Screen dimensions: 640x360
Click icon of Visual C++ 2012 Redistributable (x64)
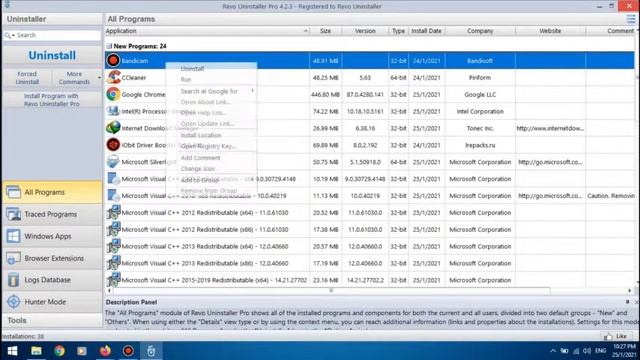click(113, 213)
